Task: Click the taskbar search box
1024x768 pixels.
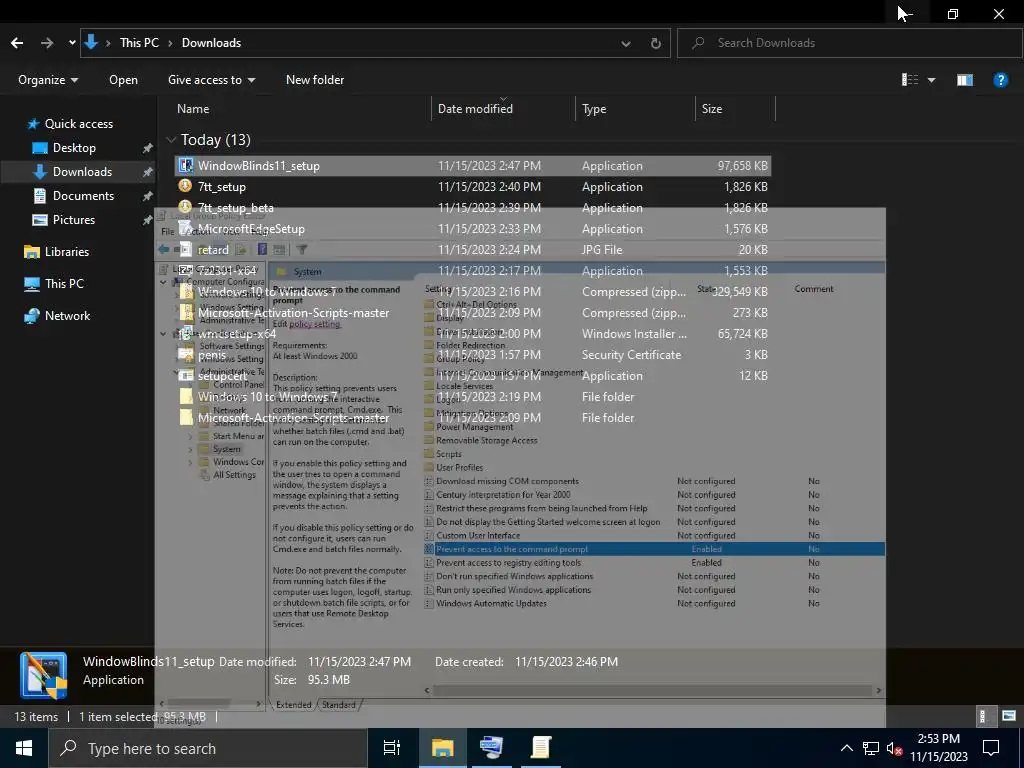Action: [x=208, y=748]
